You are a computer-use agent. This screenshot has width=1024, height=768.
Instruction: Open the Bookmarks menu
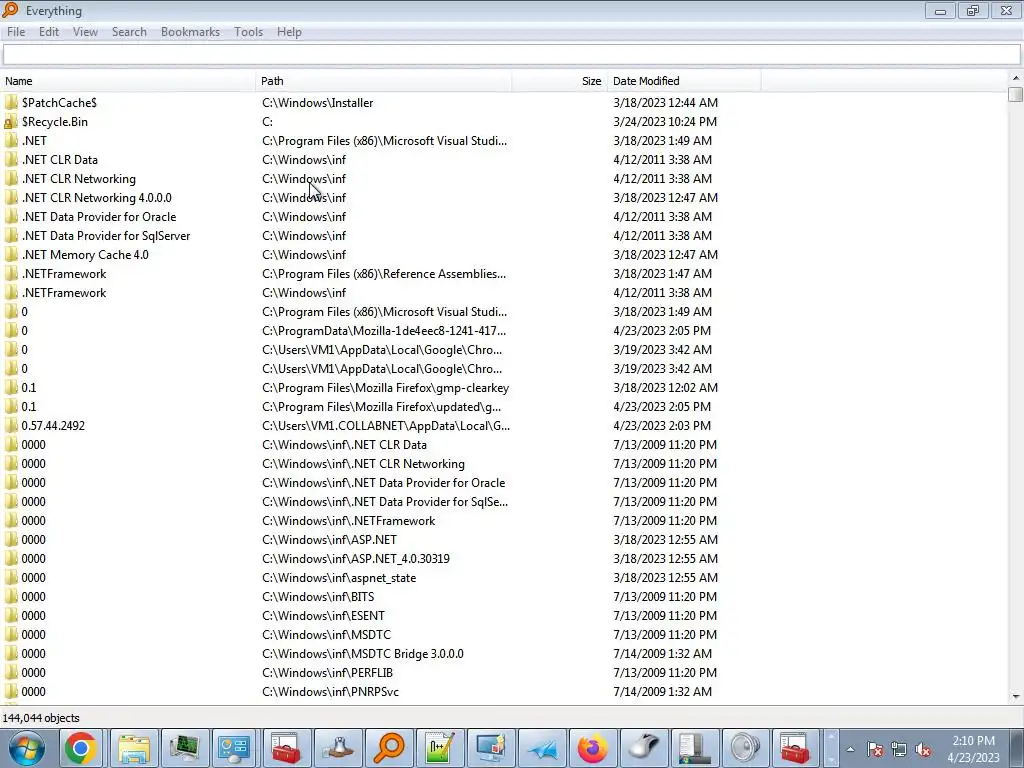click(190, 32)
